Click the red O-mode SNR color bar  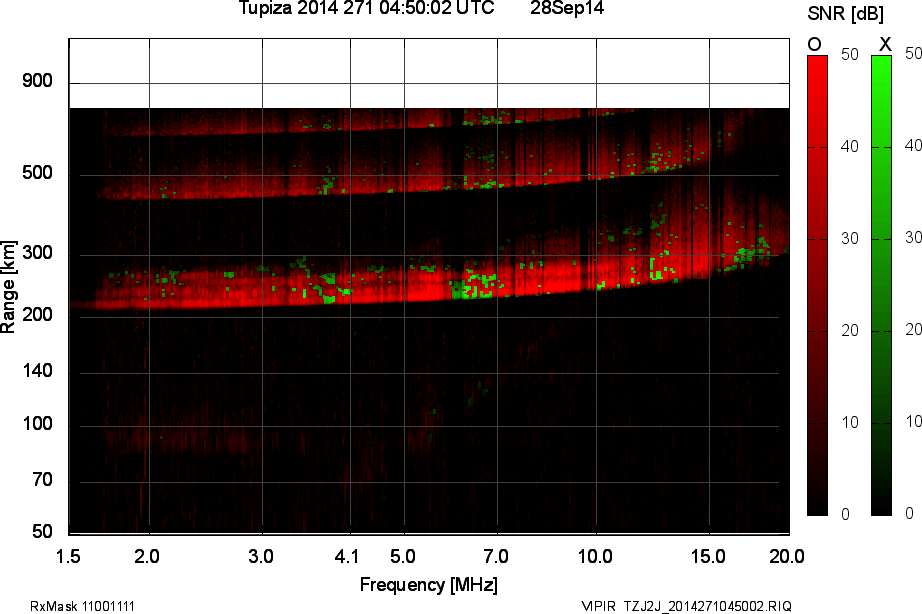tap(817, 286)
